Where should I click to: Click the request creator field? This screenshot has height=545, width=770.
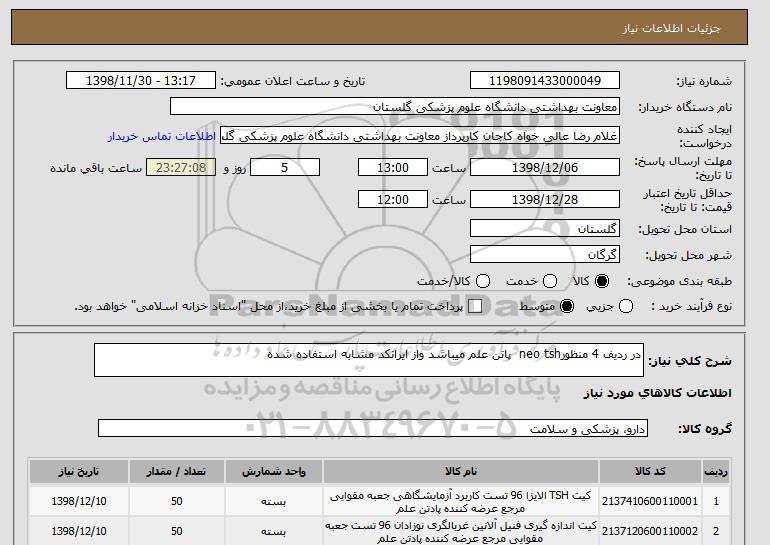[420, 136]
